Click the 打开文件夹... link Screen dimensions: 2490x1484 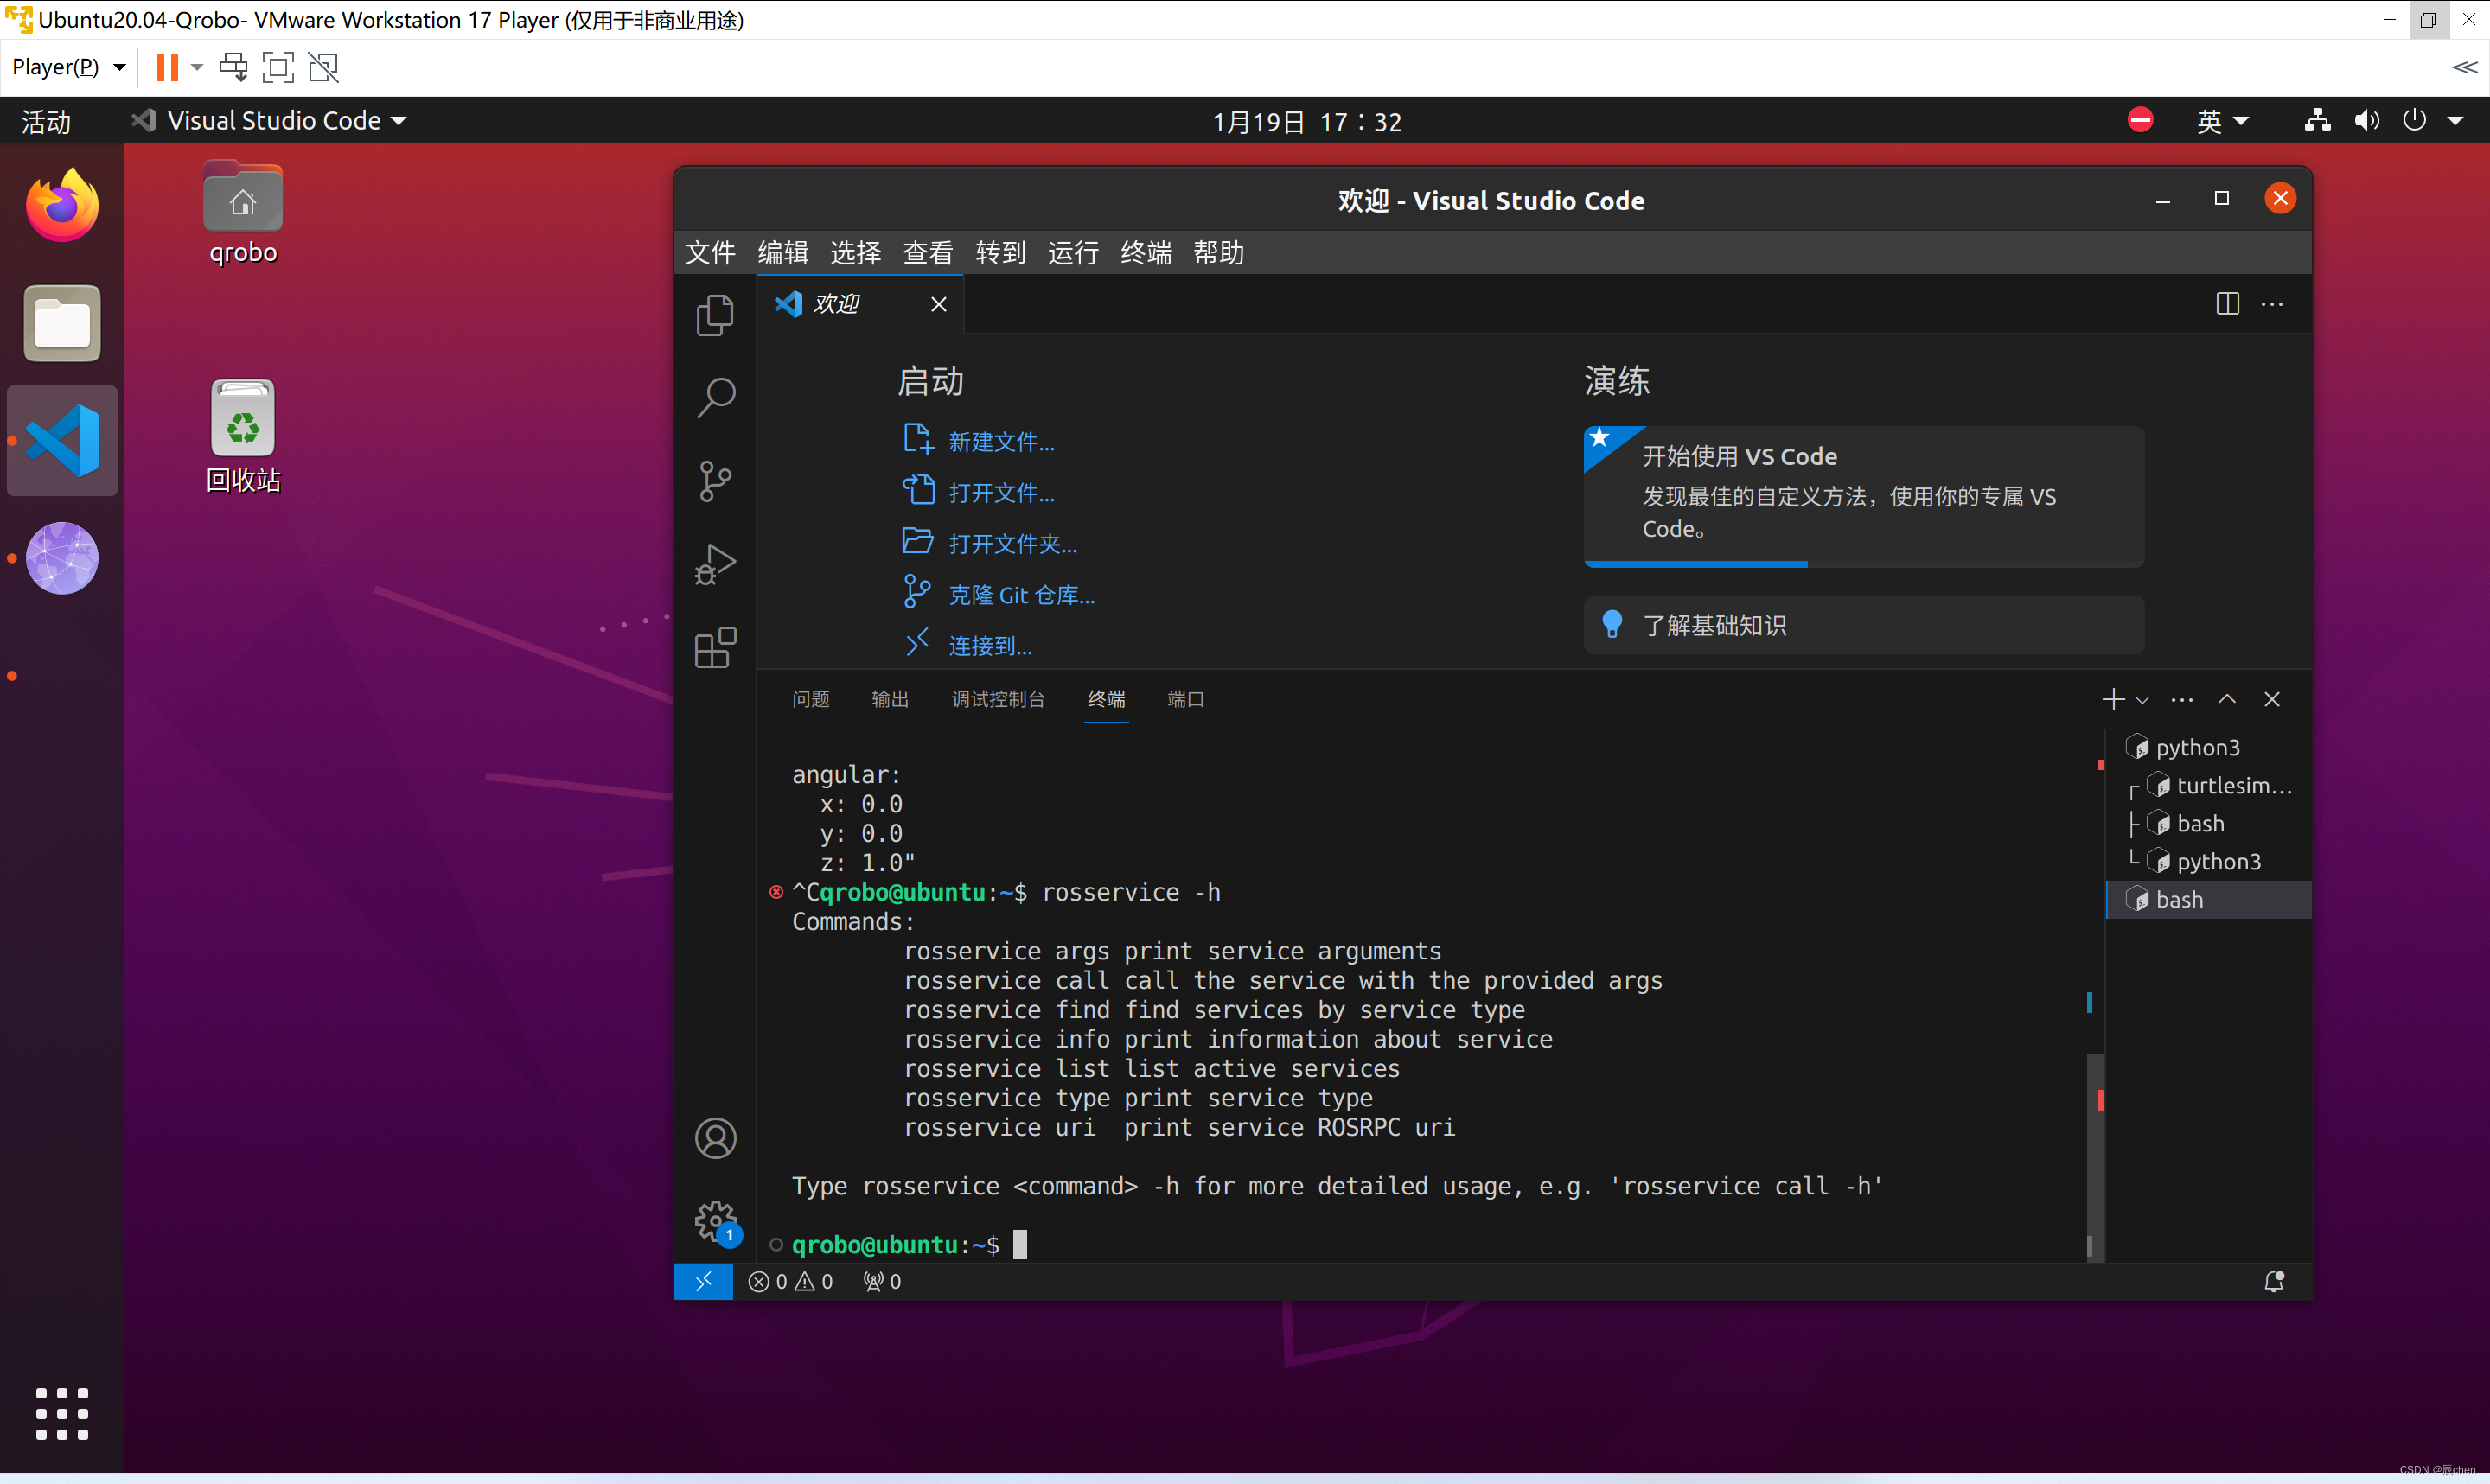(1012, 544)
